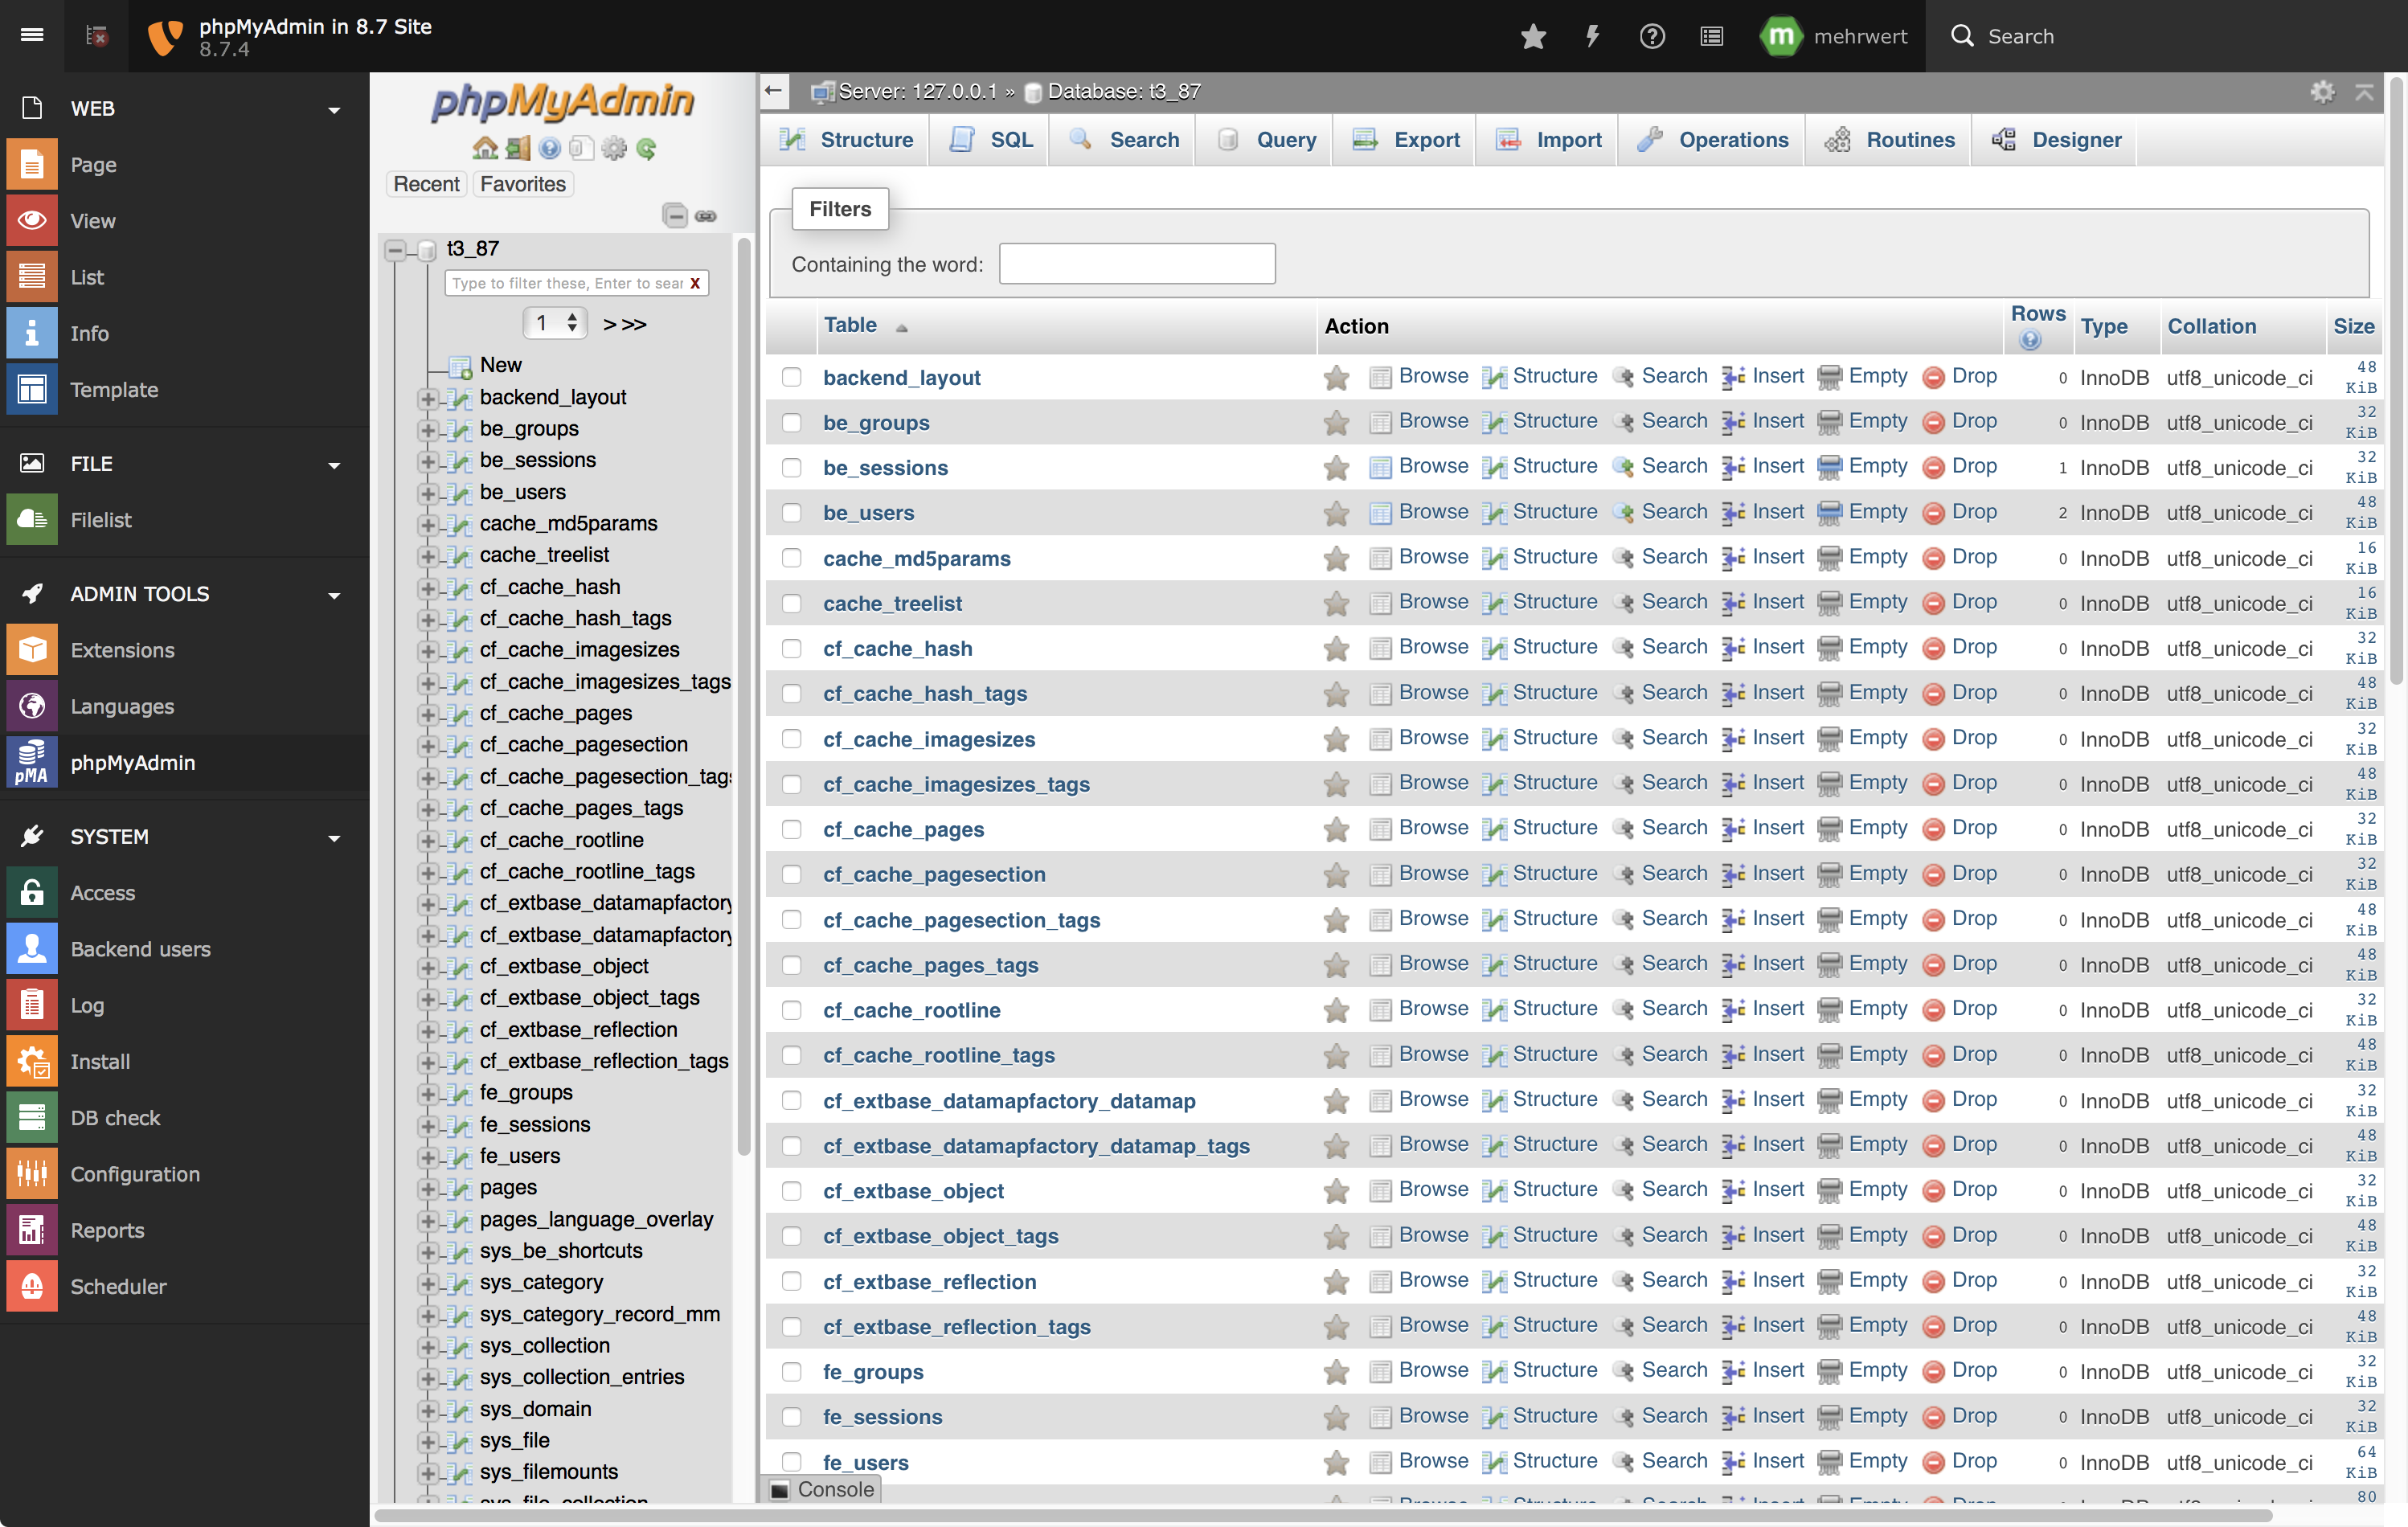The image size is (2408, 1527).
Task: Open the page number dropdown in navigation
Action: point(555,323)
